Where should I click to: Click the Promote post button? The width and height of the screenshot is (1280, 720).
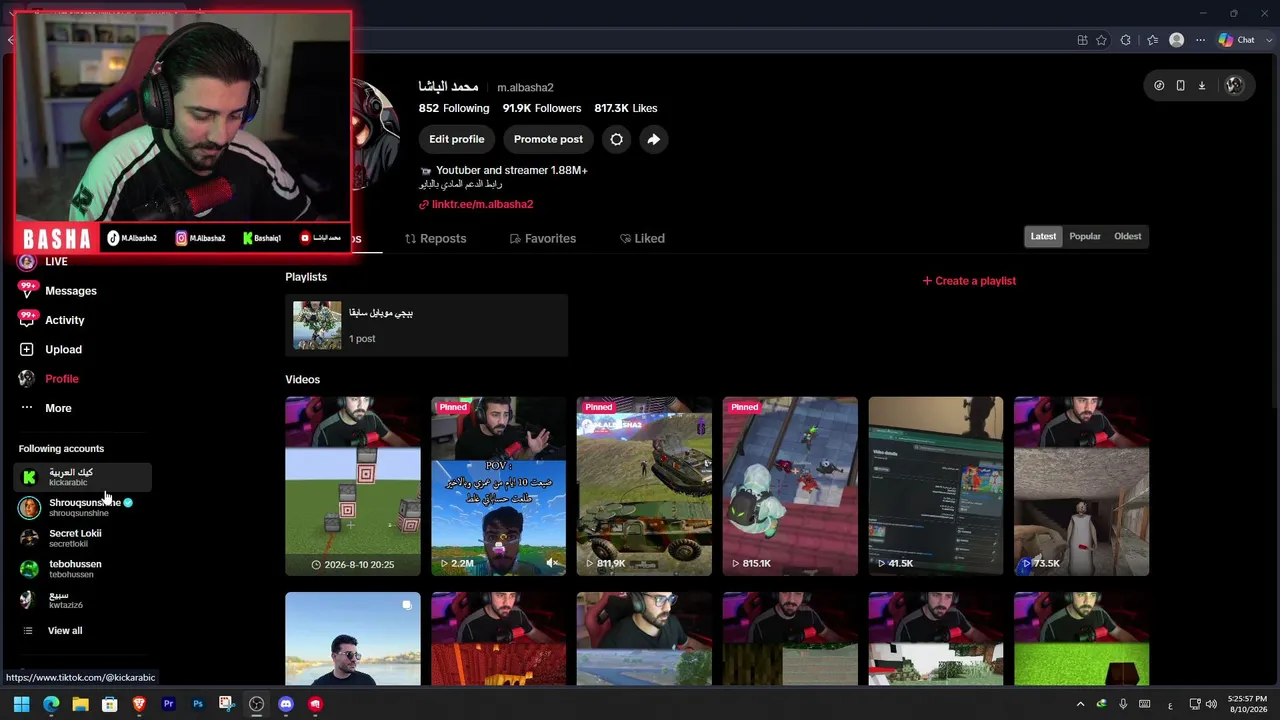coord(548,139)
